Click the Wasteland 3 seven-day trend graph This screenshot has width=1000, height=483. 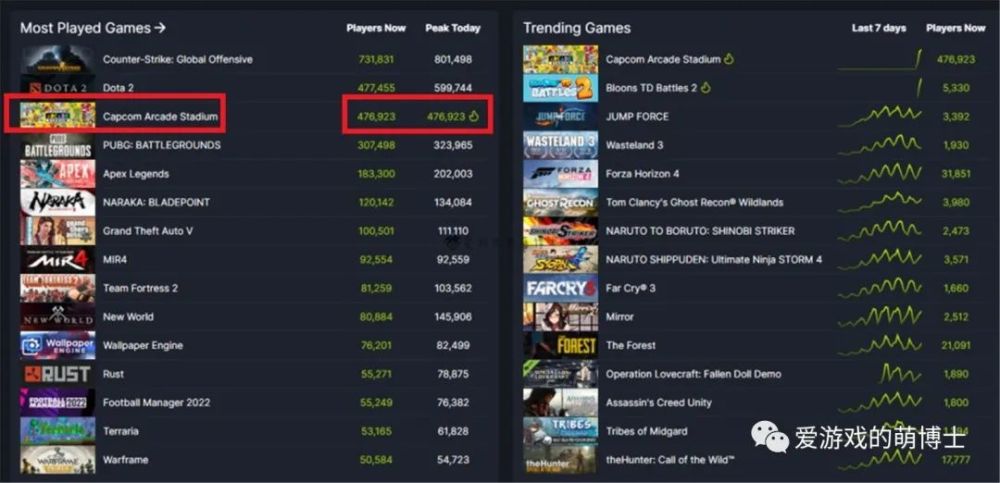tap(879, 145)
